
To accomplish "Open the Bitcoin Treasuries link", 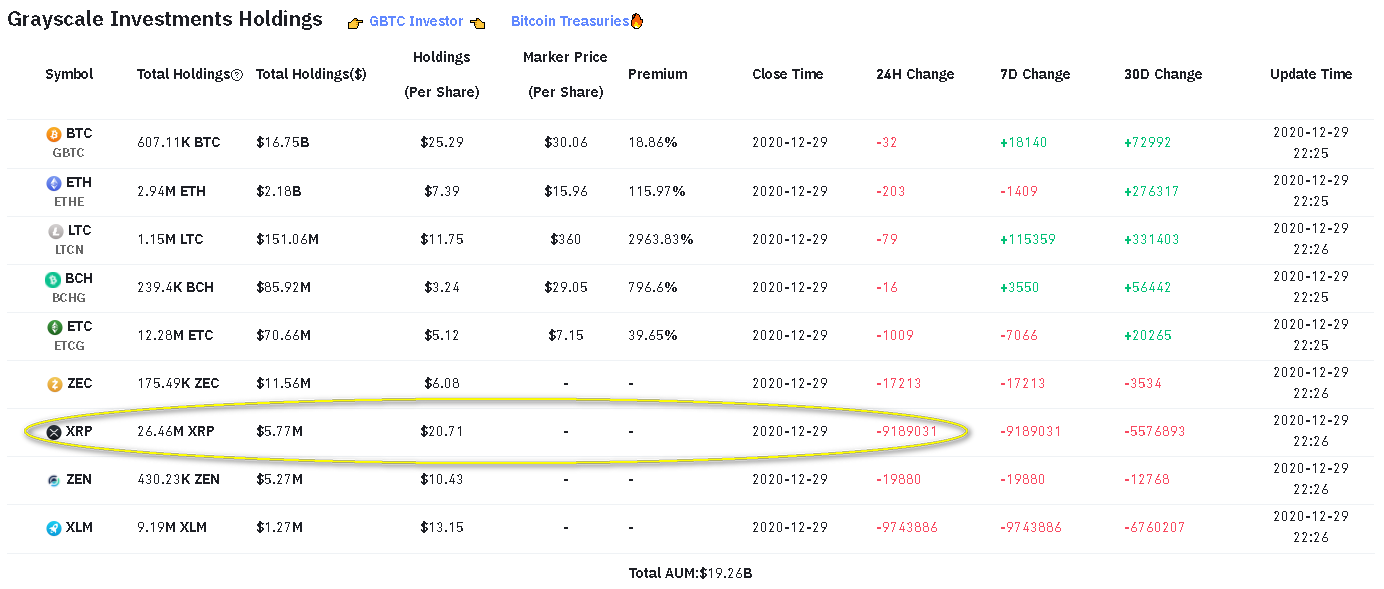I will pyautogui.click(x=570, y=21).
